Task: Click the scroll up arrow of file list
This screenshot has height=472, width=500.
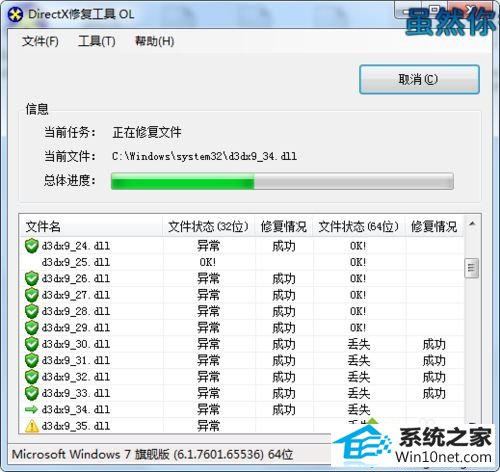Action: pos(472,224)
